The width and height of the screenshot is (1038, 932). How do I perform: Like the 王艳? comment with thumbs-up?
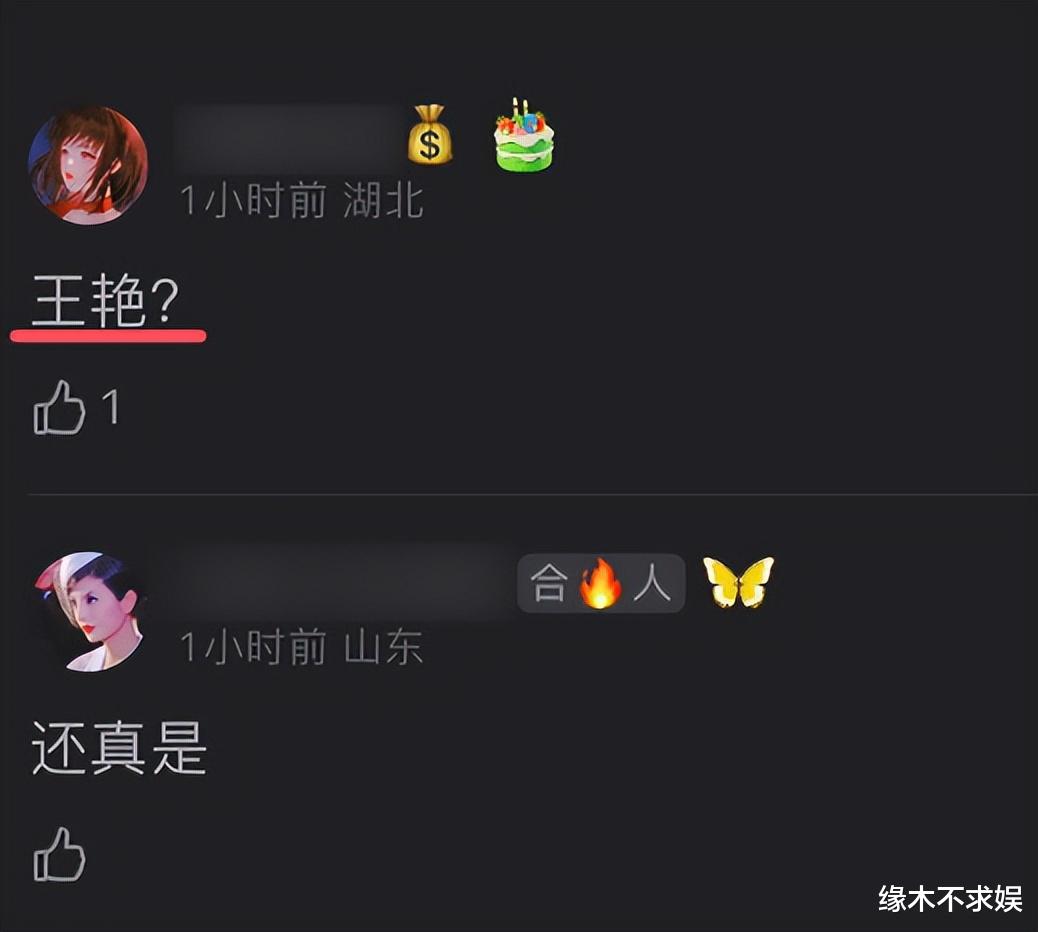(x=60, y=408)
